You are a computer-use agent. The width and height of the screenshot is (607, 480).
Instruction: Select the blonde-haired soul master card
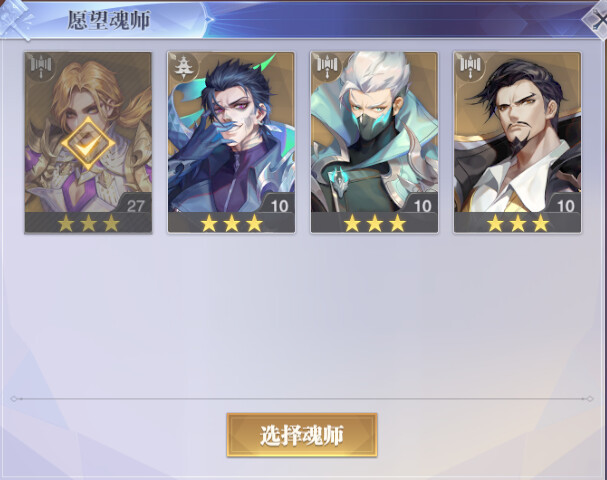click(88, 143)
